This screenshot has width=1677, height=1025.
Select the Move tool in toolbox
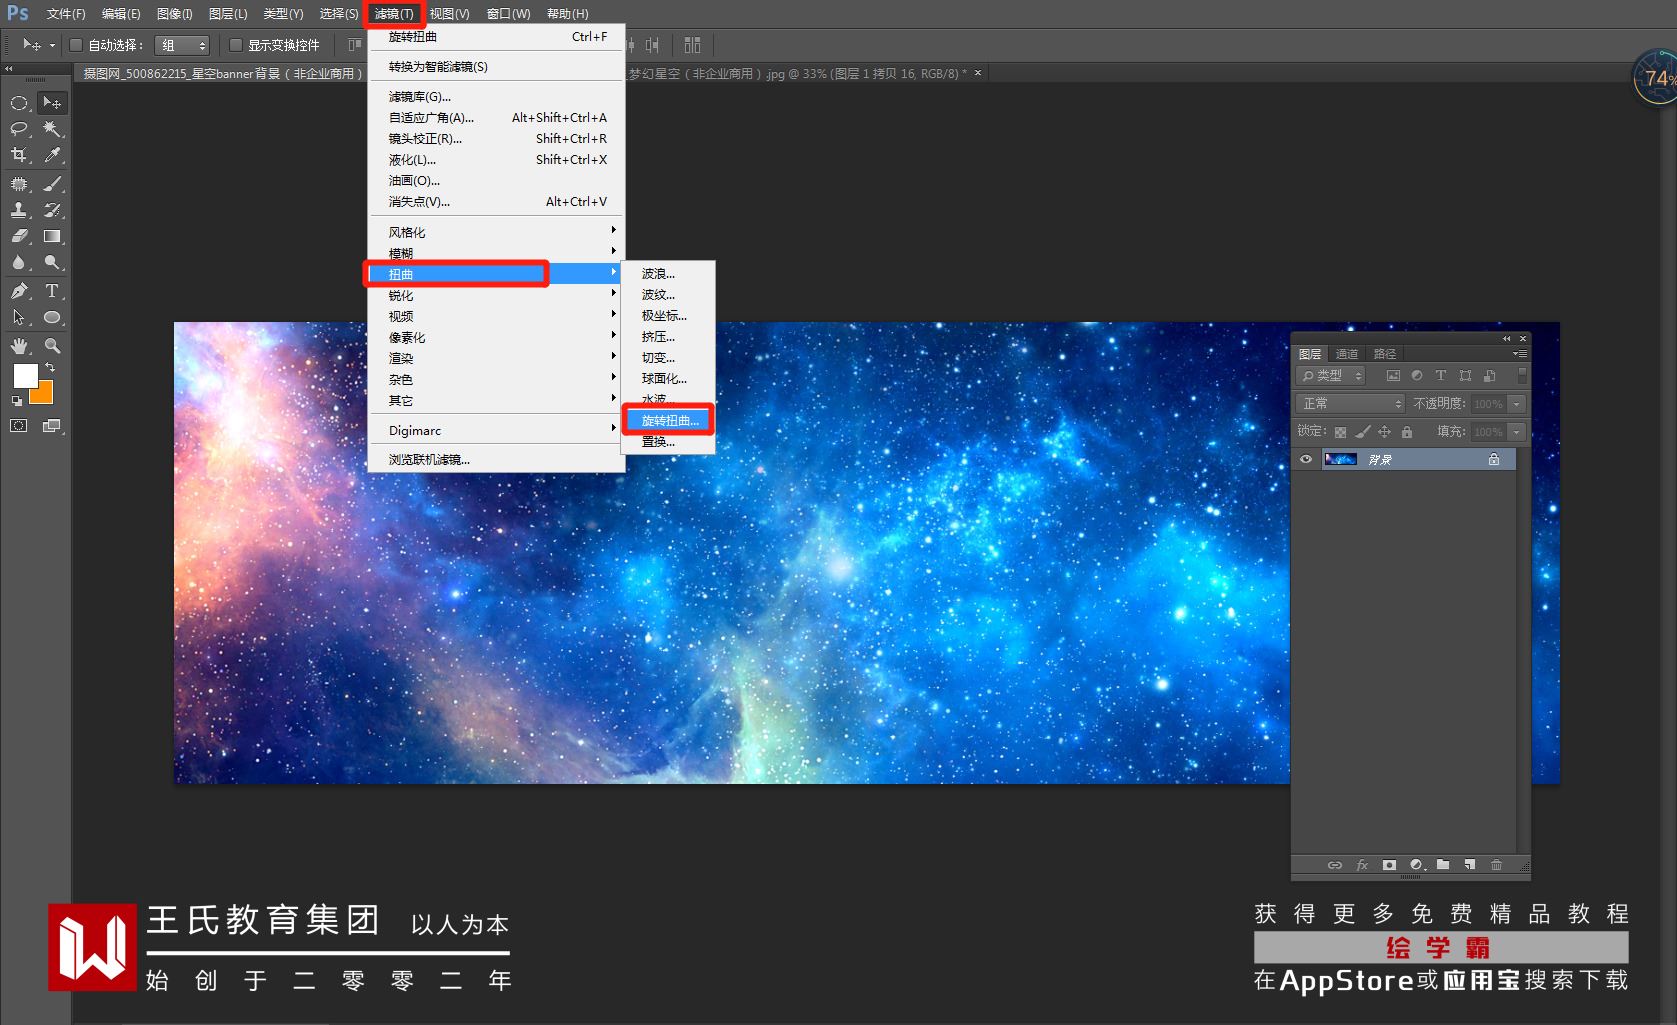[52, 103]
